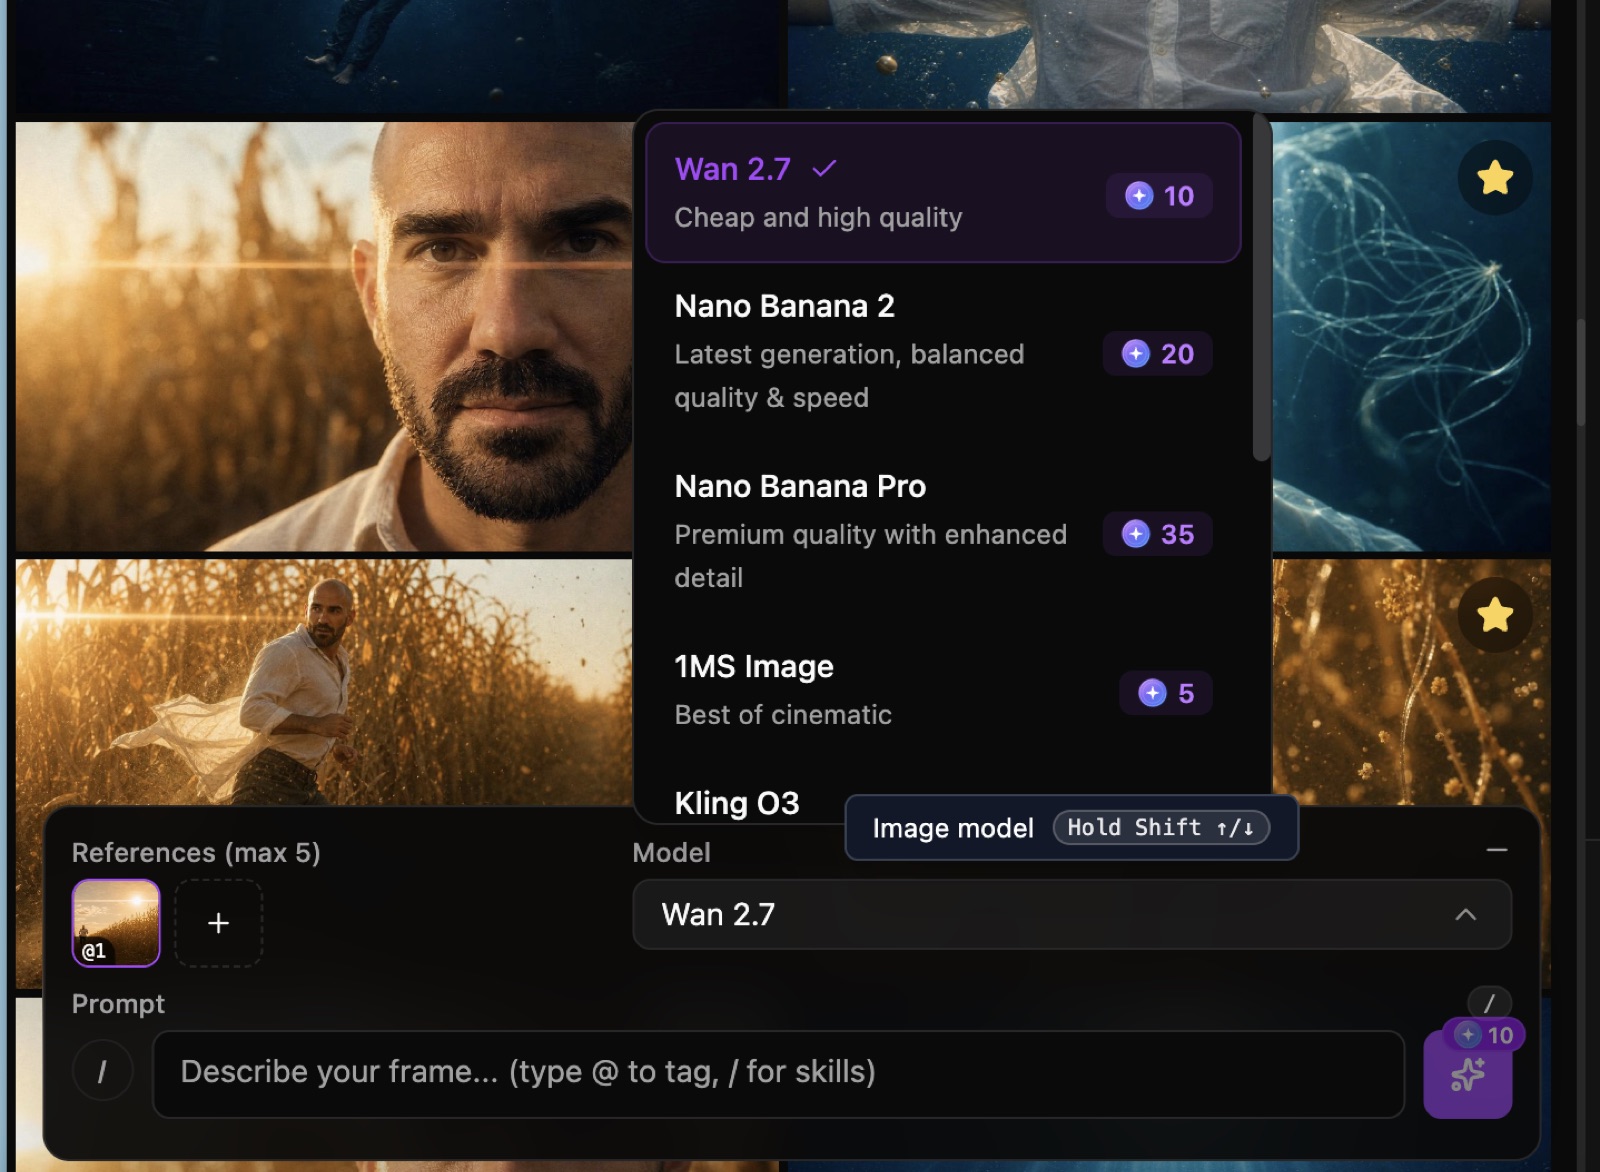
Task: Open the man running in cornfield image
Action: pyautogui.click(x=324, y=682)
